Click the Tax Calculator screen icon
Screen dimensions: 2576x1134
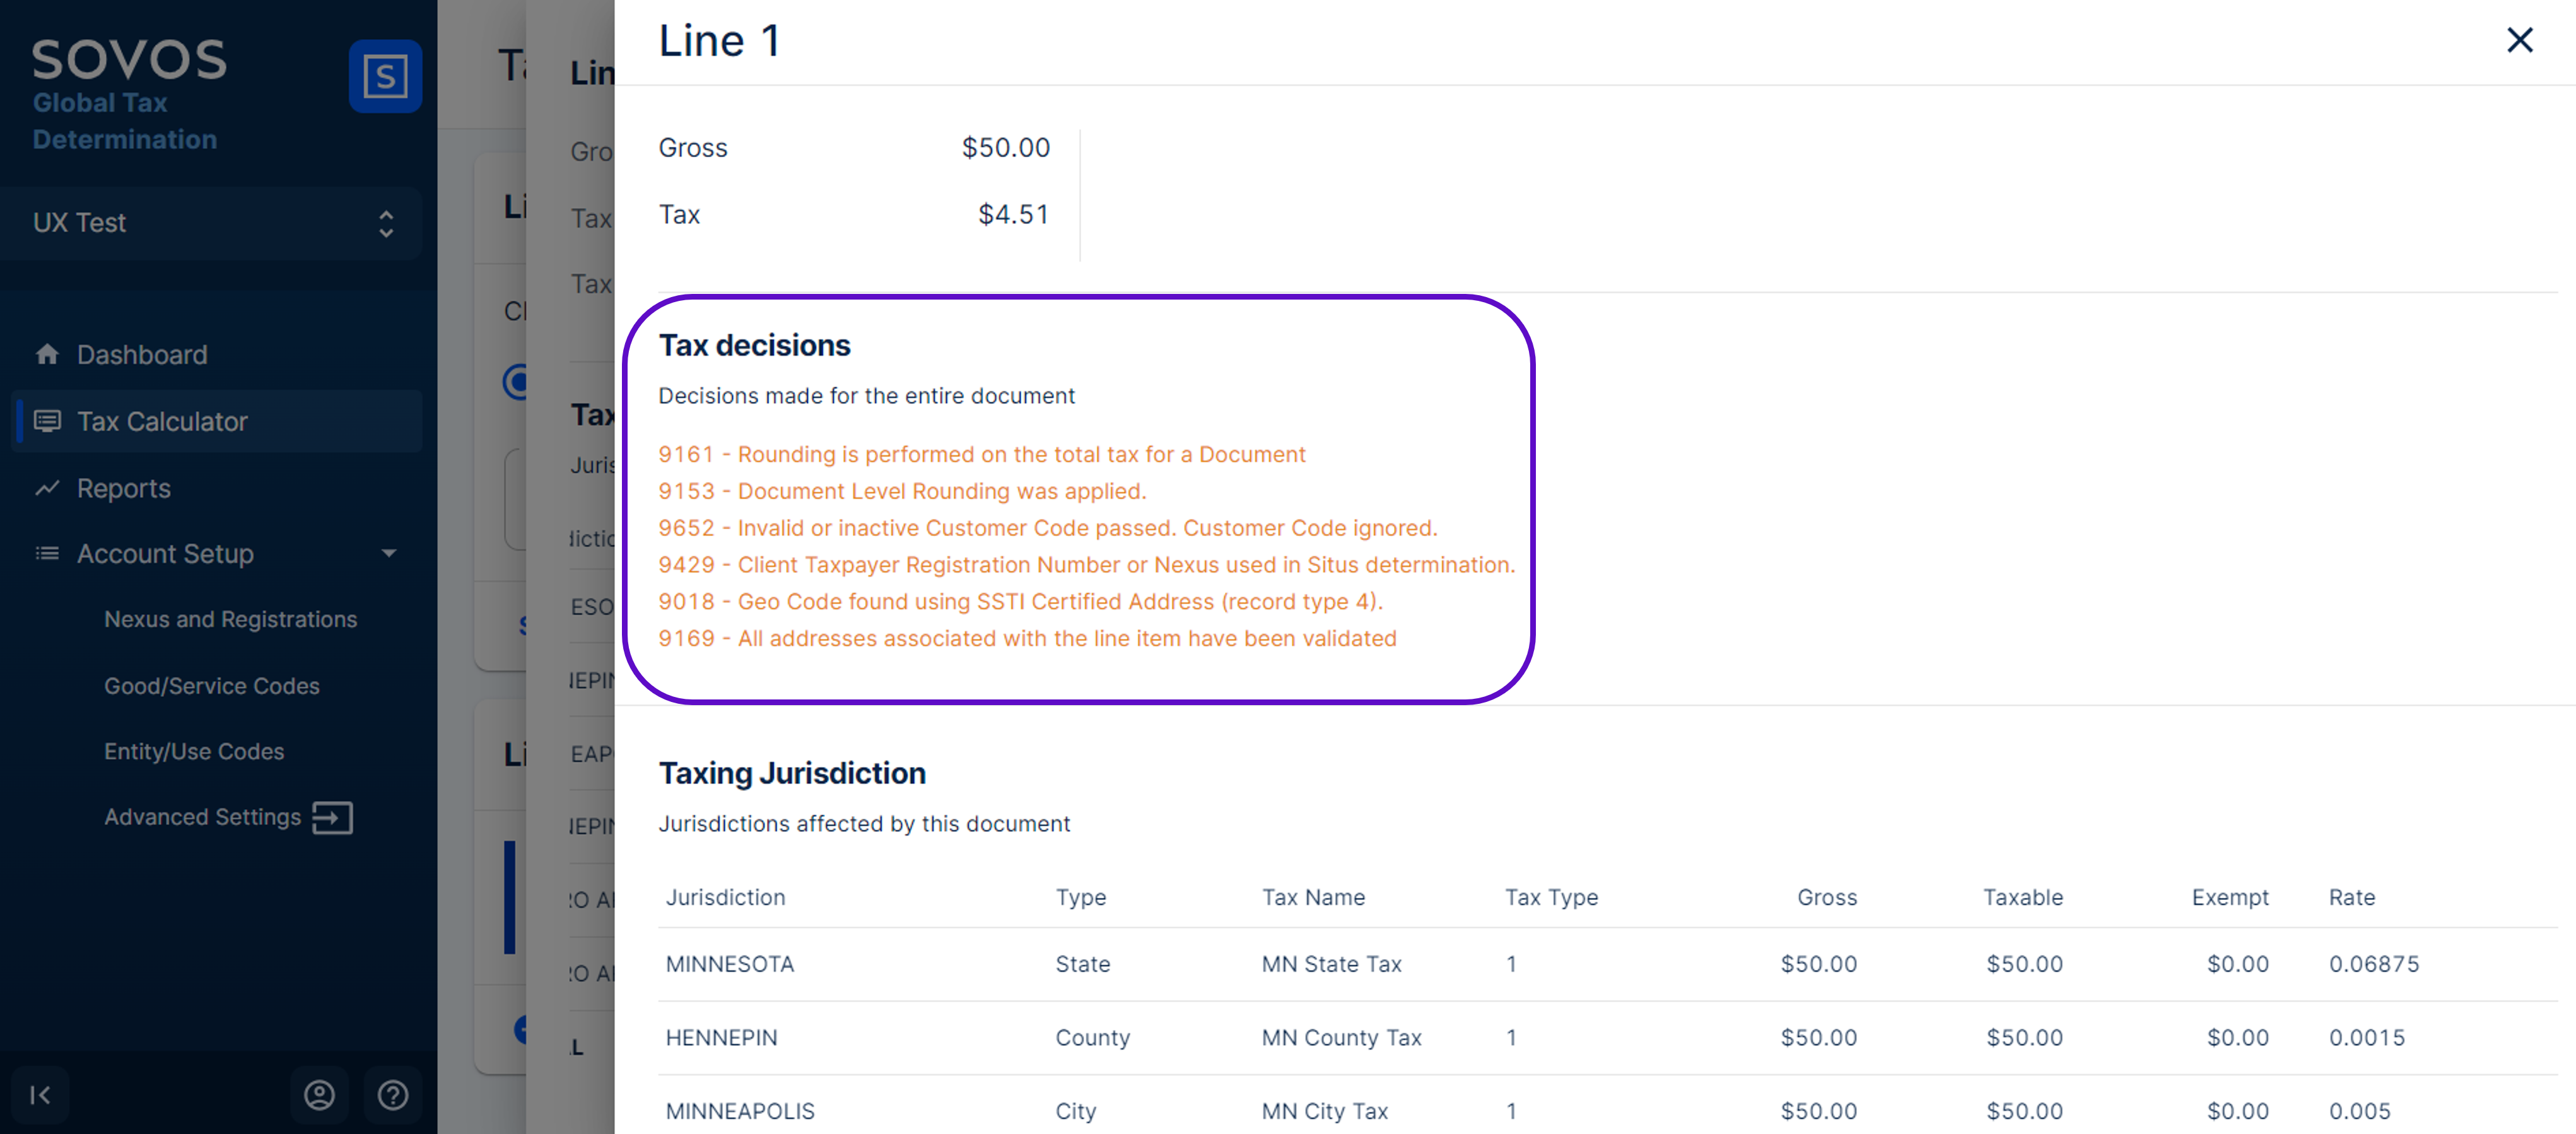47,421
